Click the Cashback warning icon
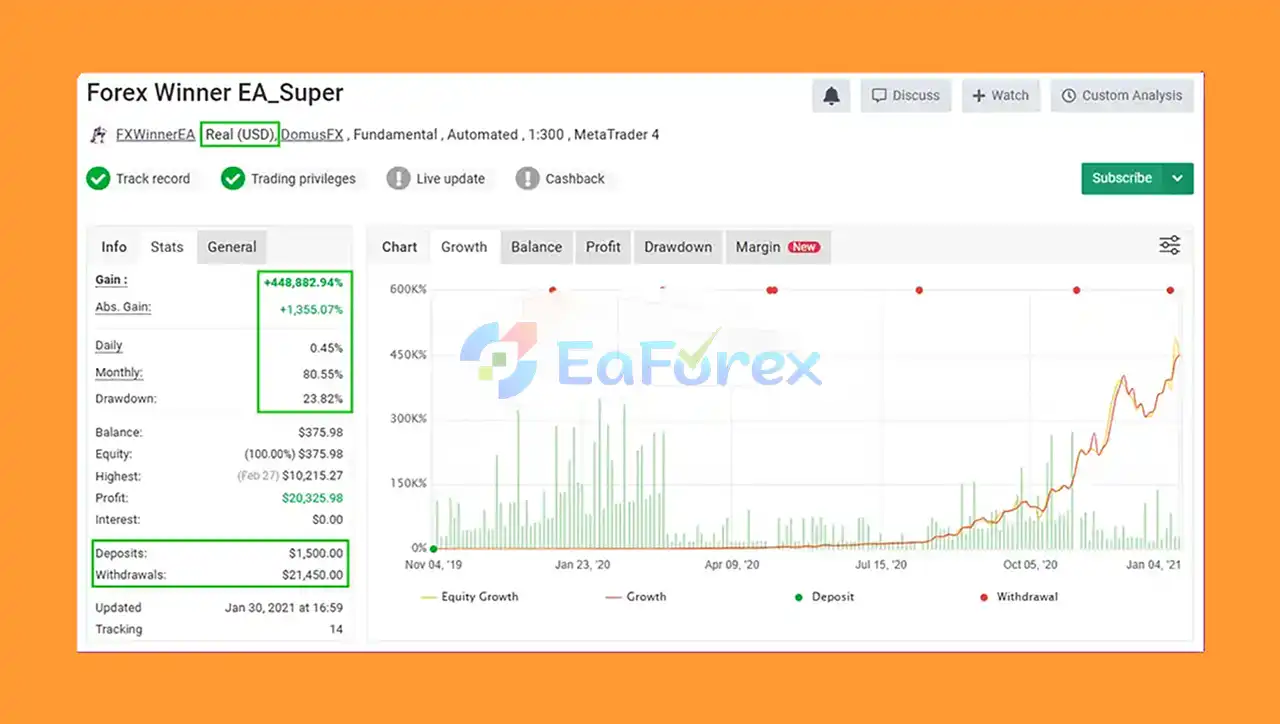Screen dimensions: 1280x724 (527, 179)
